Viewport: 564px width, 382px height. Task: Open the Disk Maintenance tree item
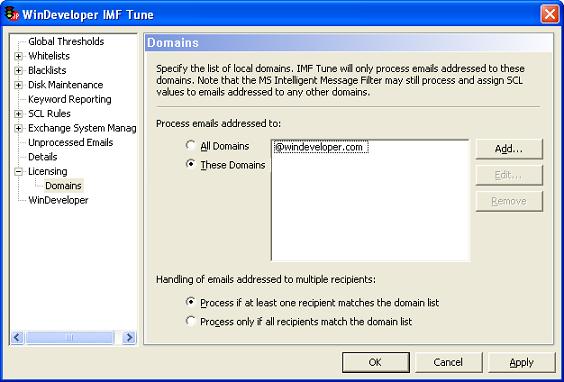[65, 85]
